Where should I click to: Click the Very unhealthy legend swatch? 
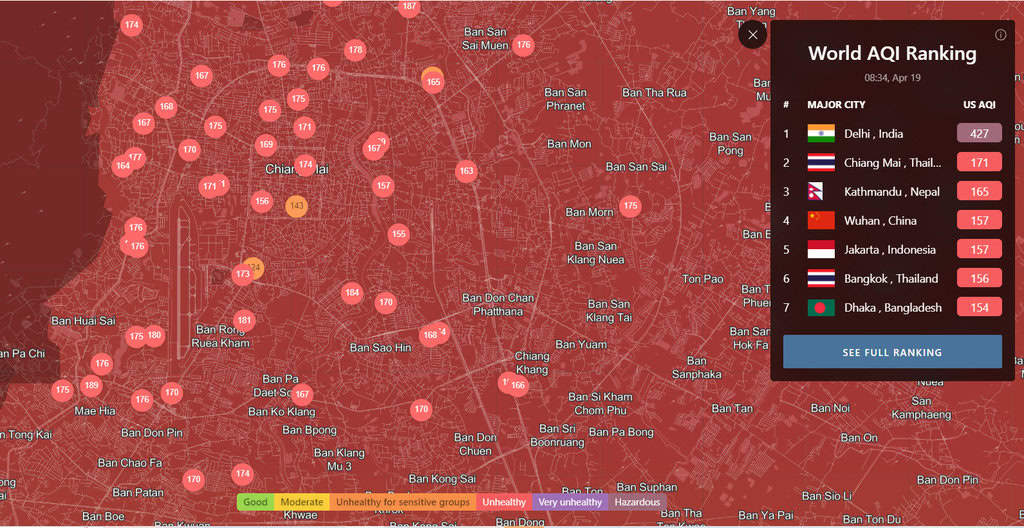click(x=570, y=502)
